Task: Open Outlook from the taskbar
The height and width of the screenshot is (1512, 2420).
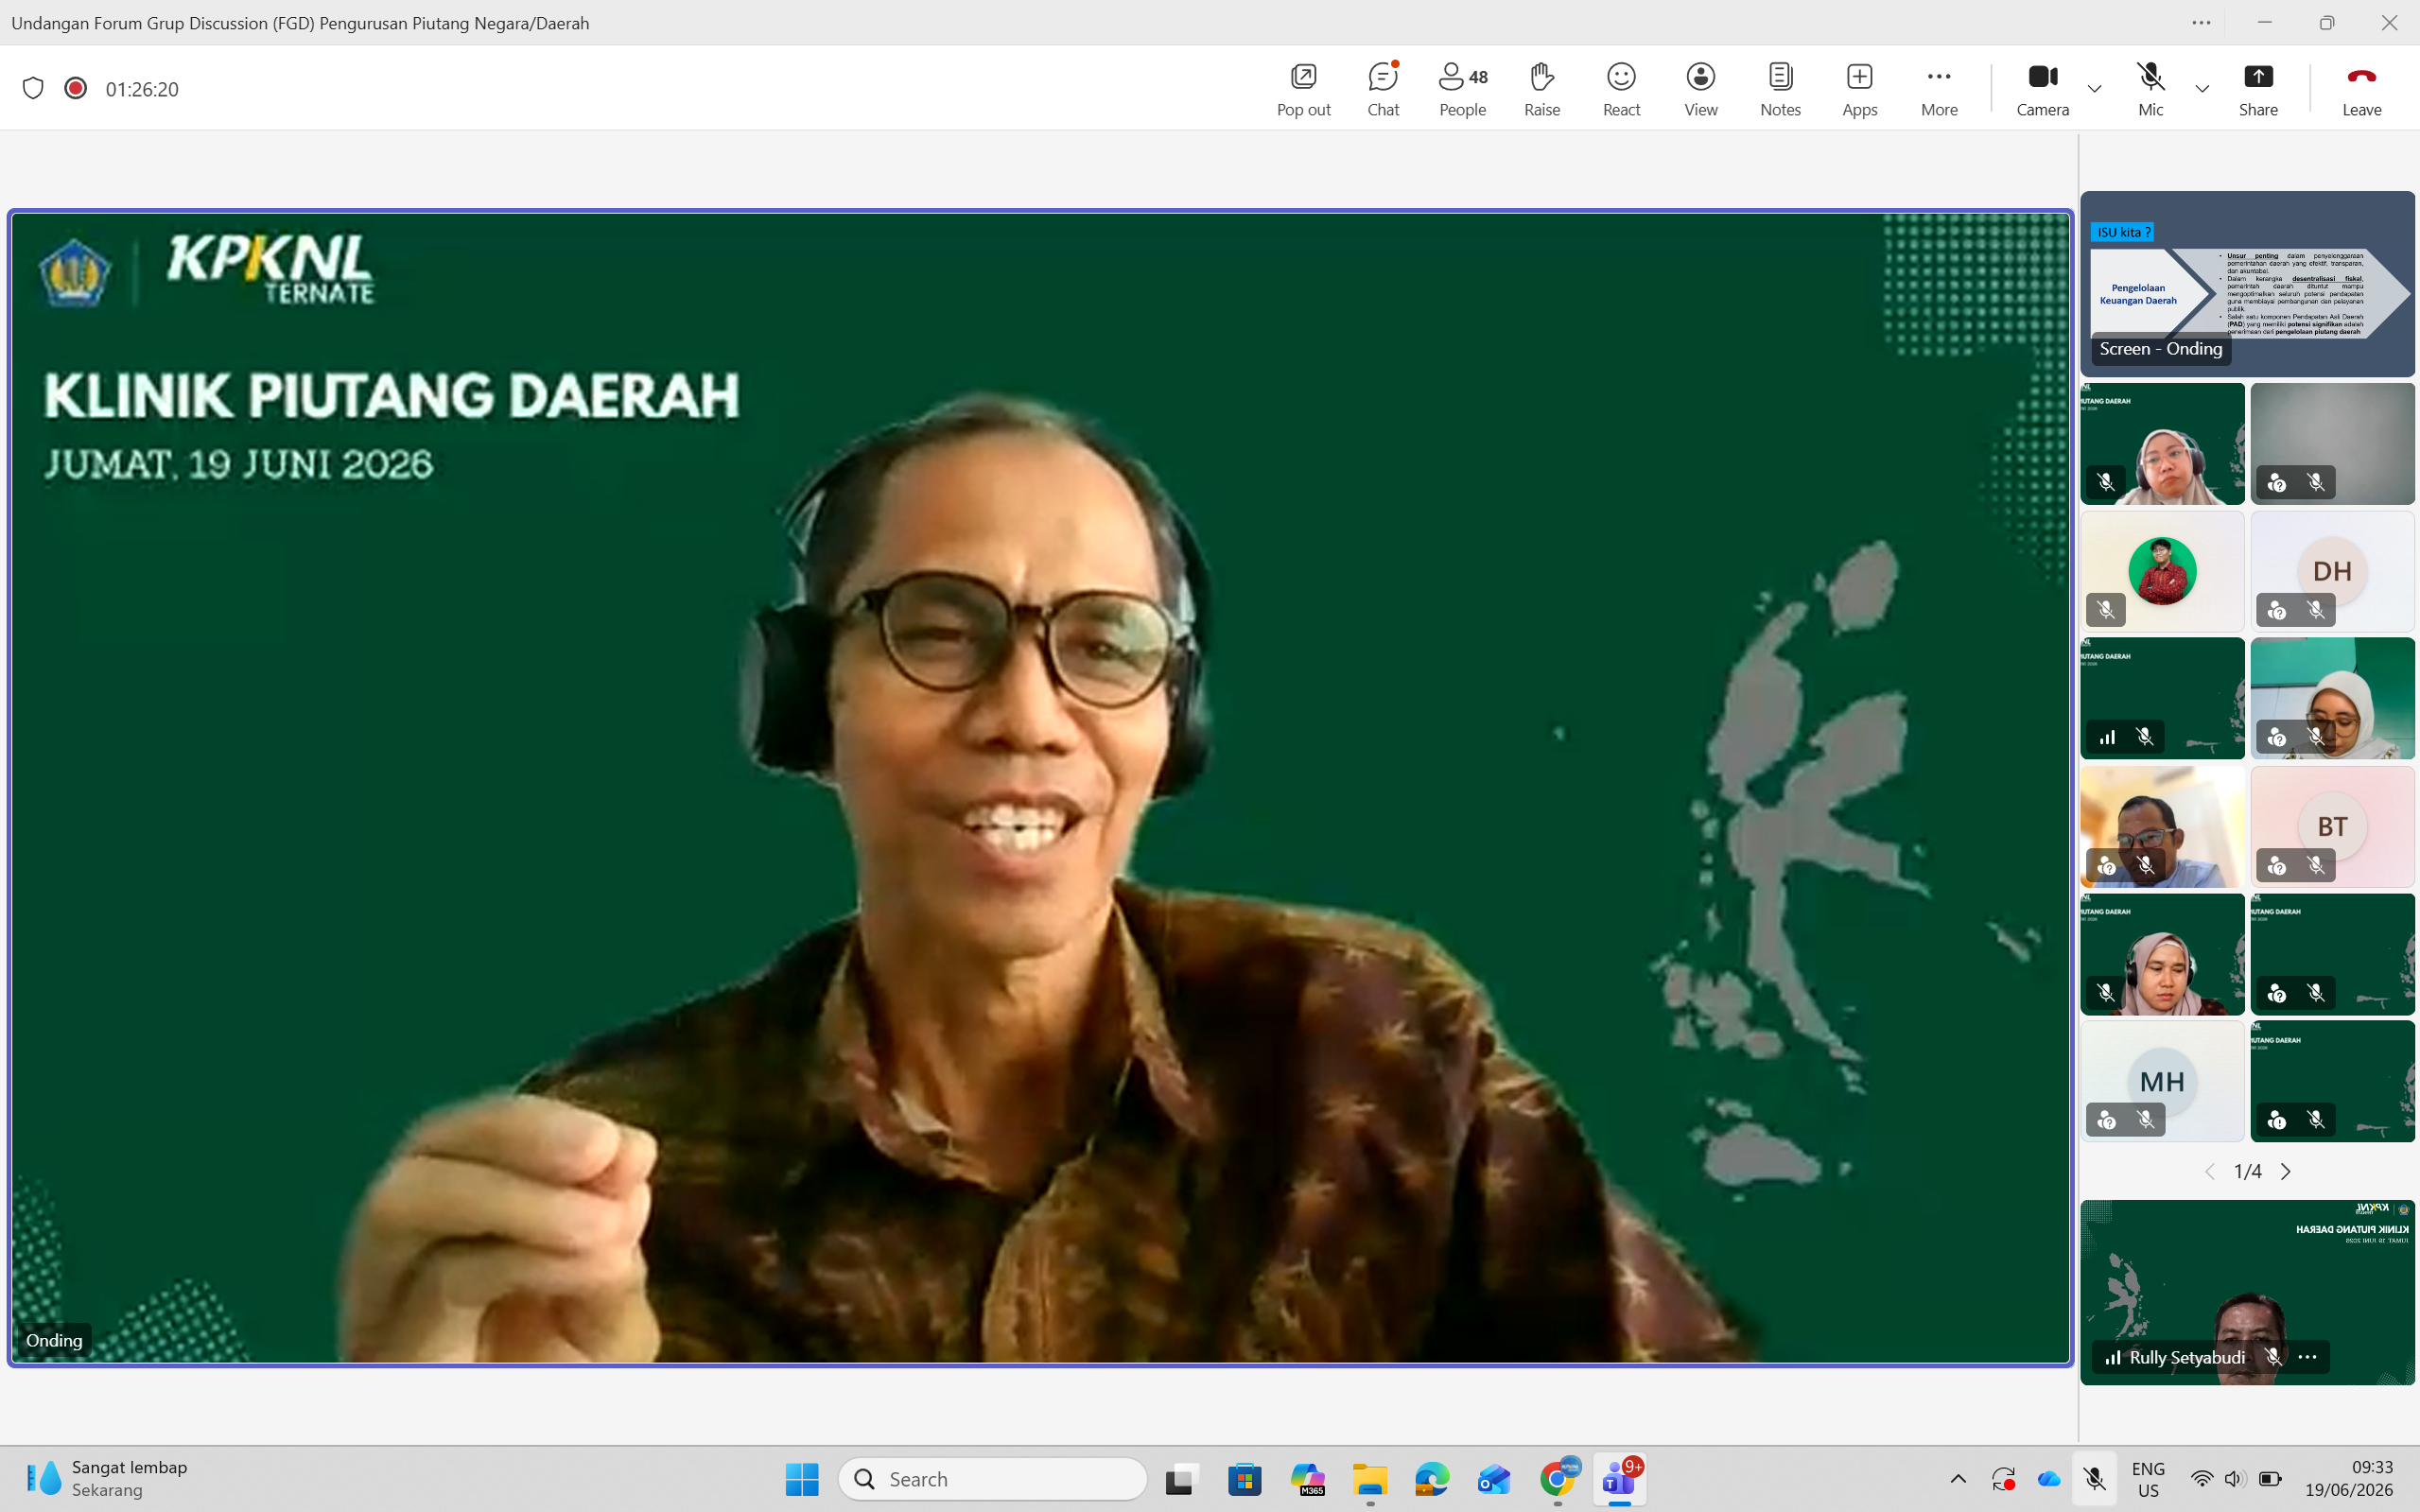Action: point(1494,1478)
